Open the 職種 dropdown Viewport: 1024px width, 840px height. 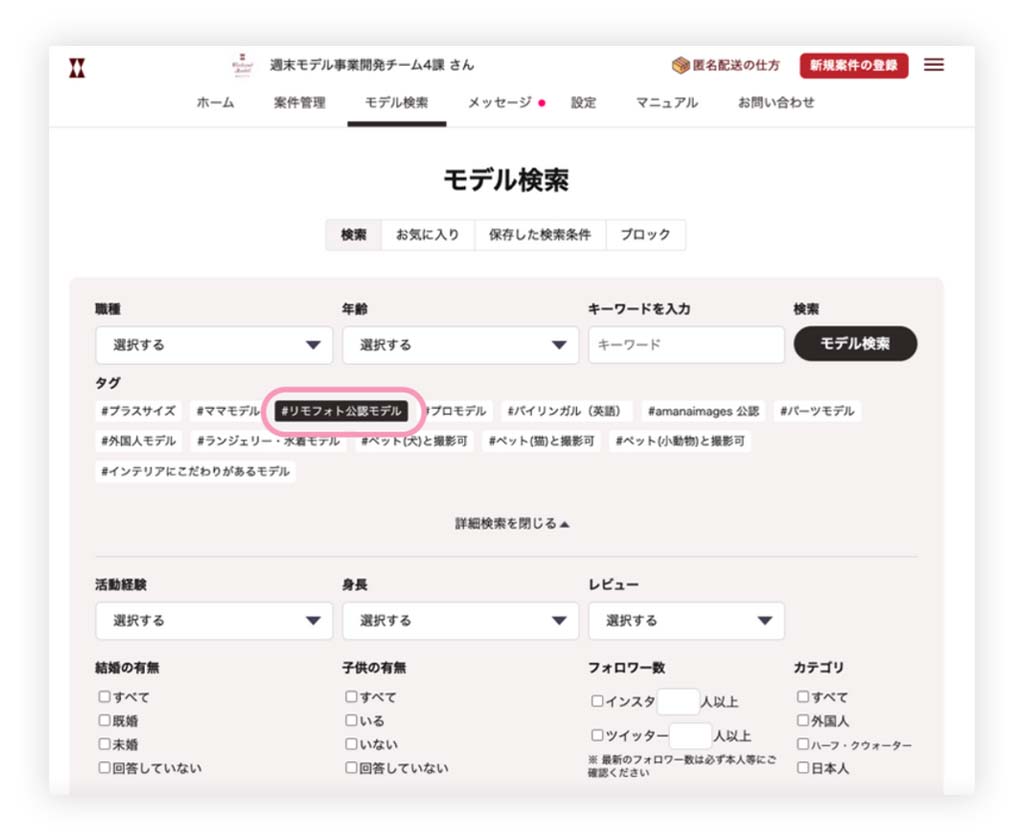pos(214,345)
